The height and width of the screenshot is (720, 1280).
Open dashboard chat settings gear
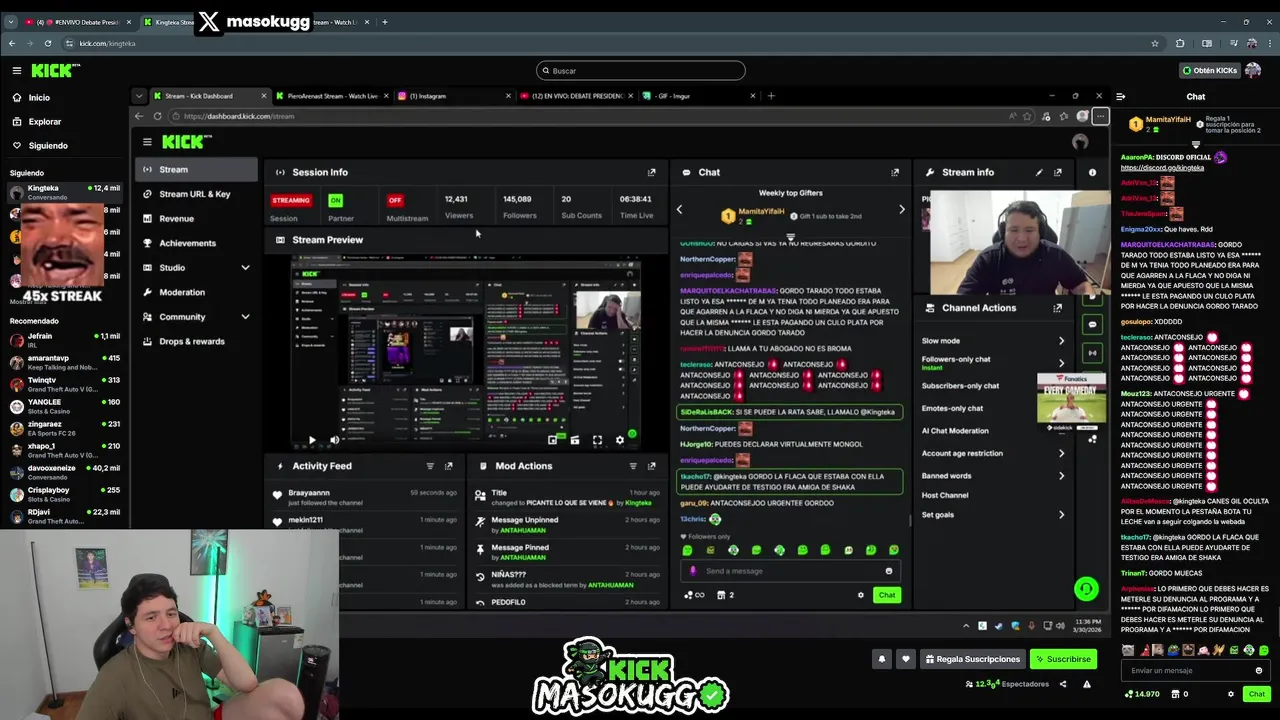click(860, 595)
